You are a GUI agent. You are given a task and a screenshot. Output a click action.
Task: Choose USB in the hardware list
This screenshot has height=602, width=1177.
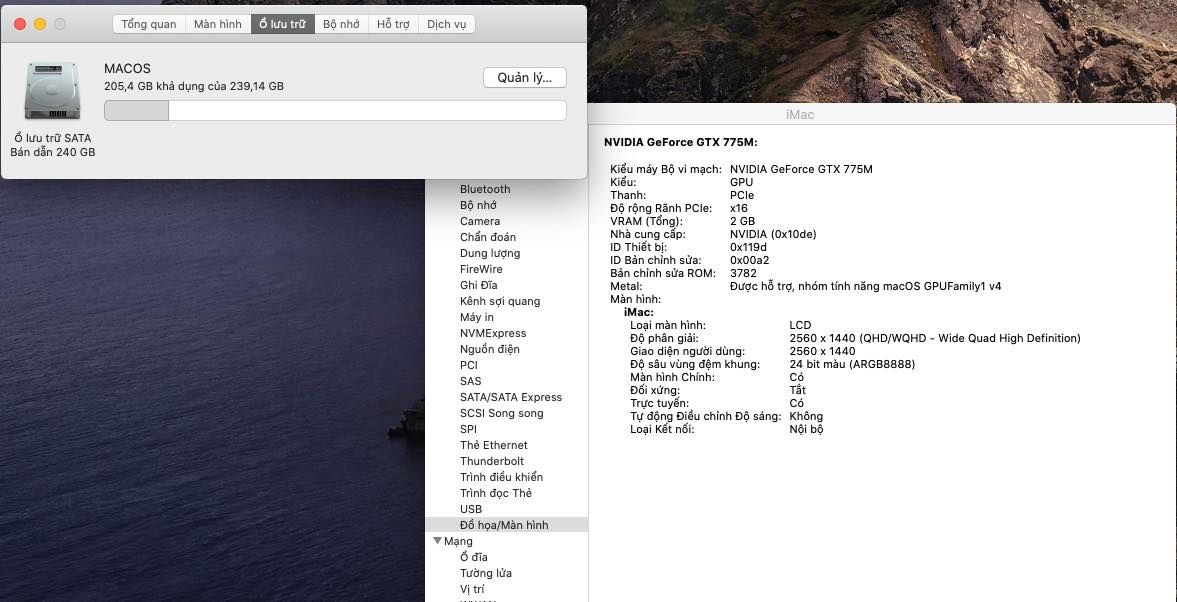tap(471, 509)
